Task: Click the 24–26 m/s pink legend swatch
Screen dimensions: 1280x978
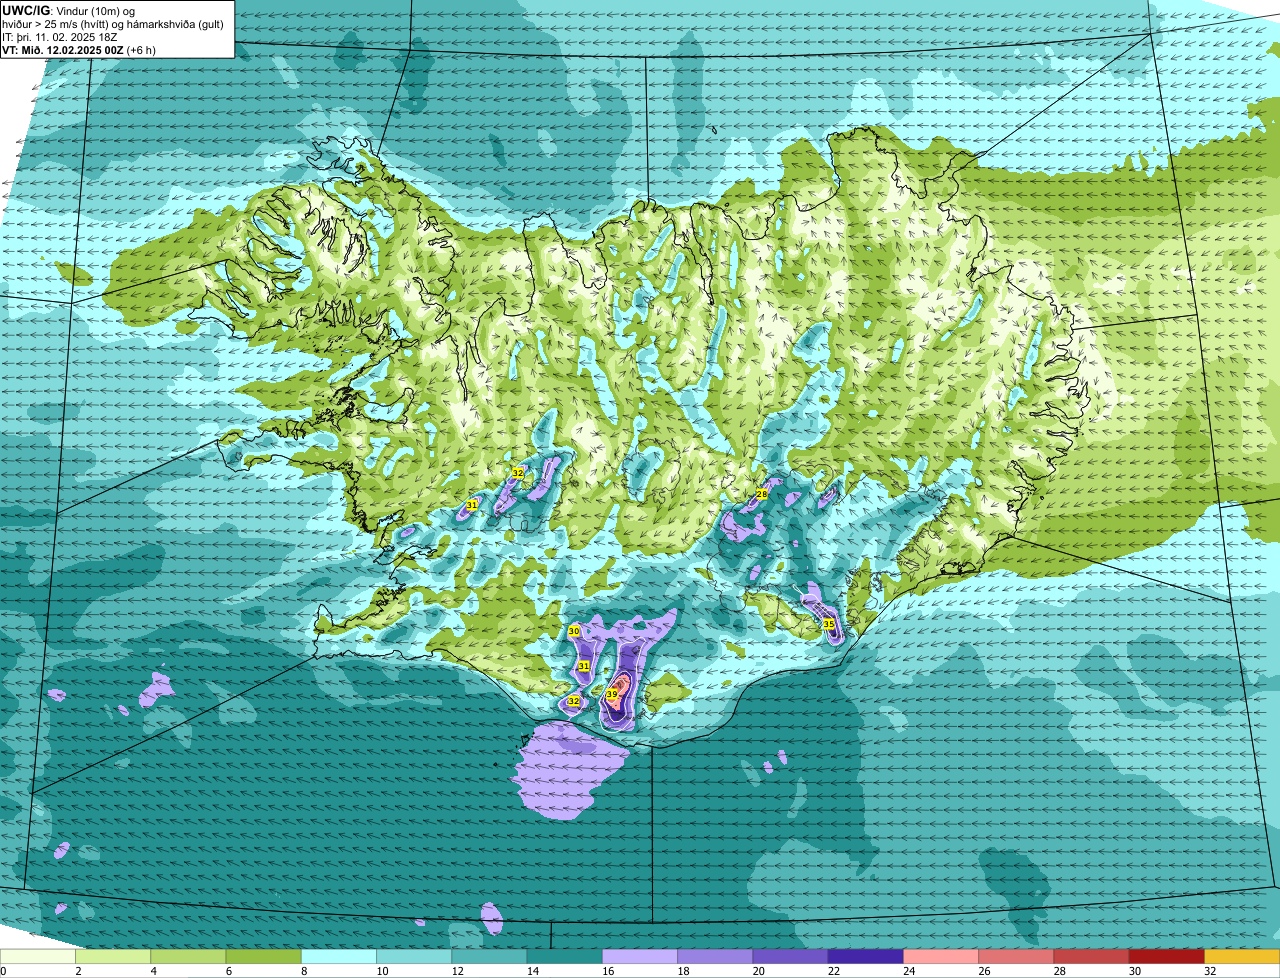Action: (x=941, y=957)
